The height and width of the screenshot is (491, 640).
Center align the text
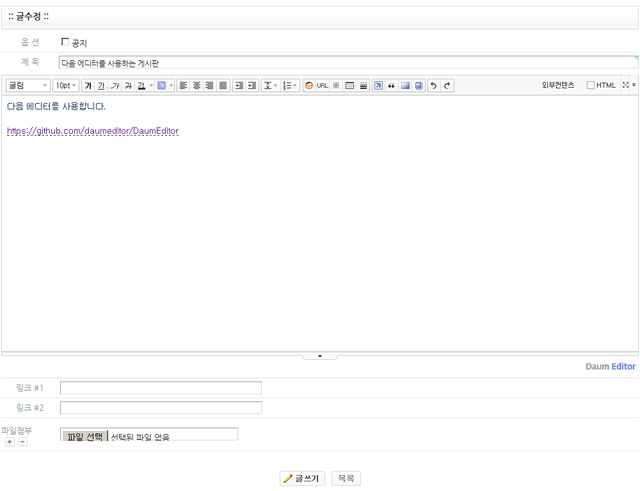click(x=196, y=86)
